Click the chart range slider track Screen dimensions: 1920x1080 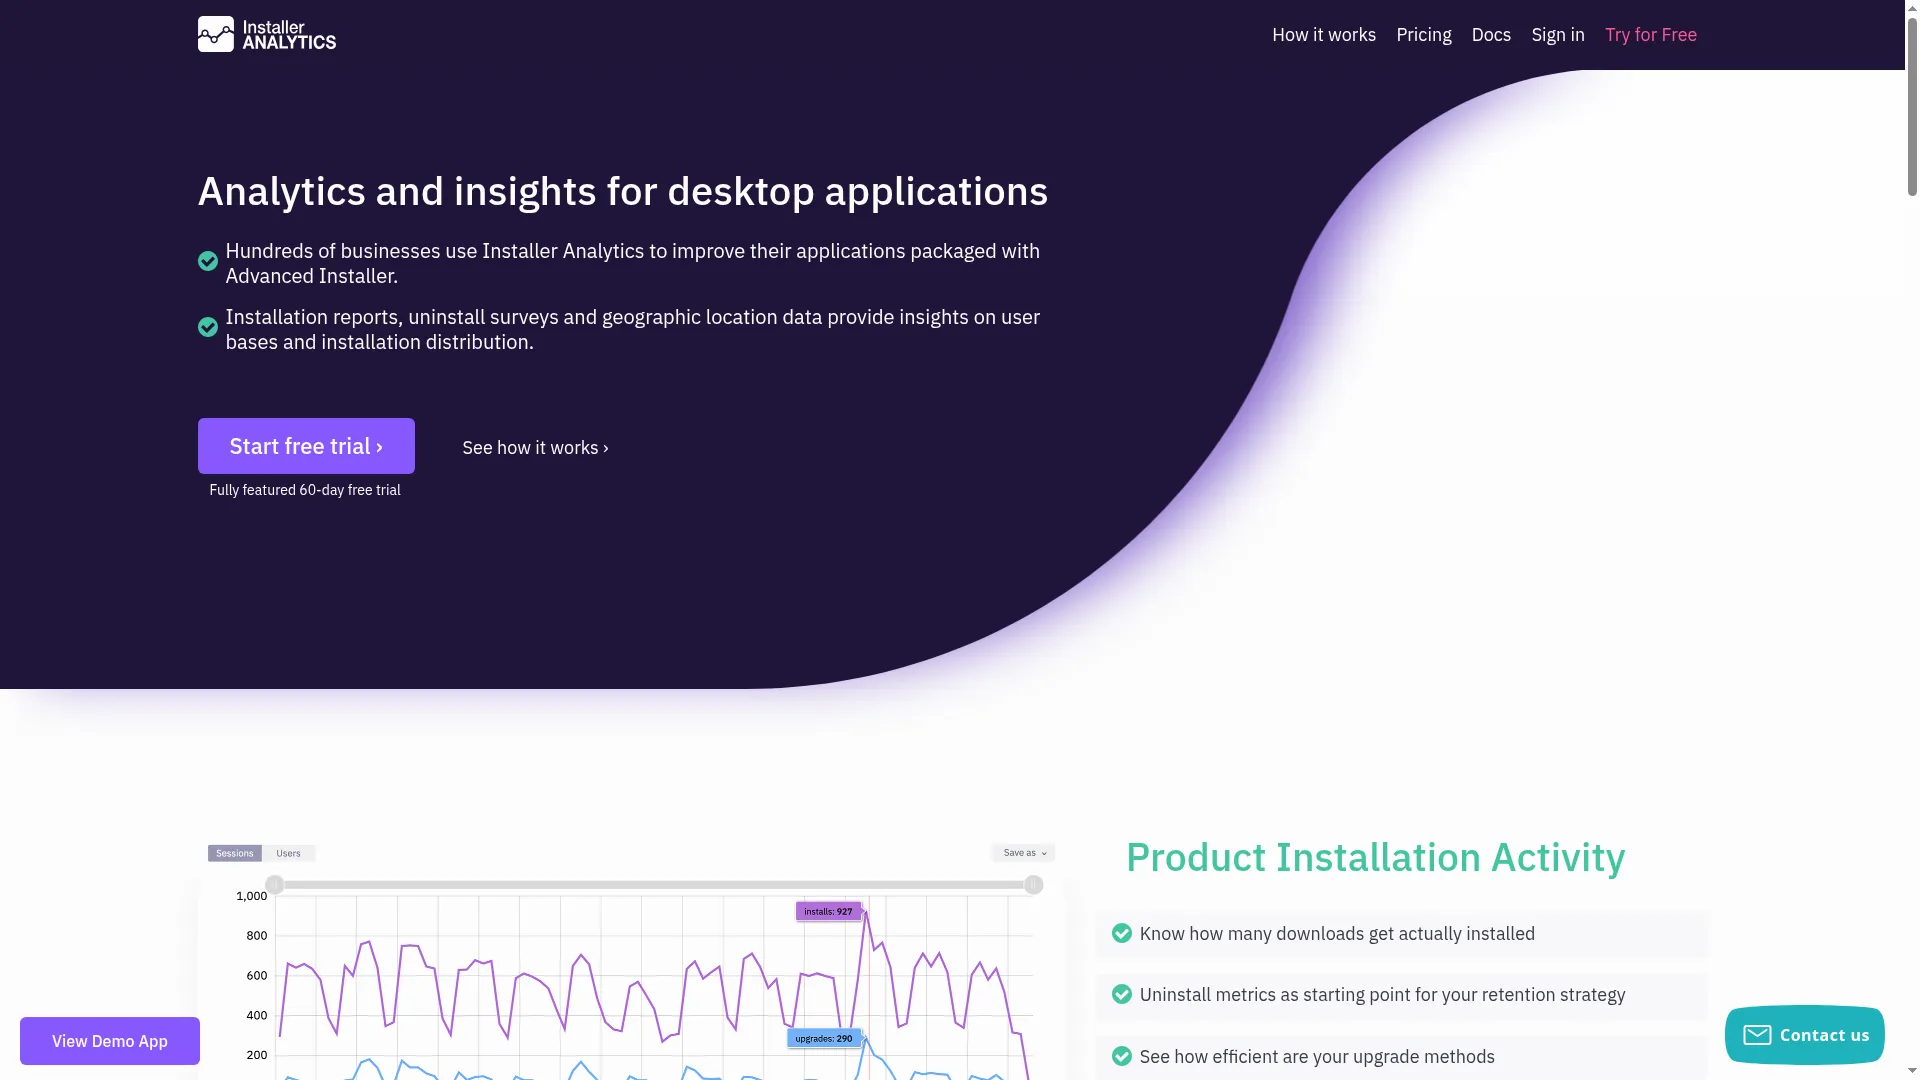654,885
